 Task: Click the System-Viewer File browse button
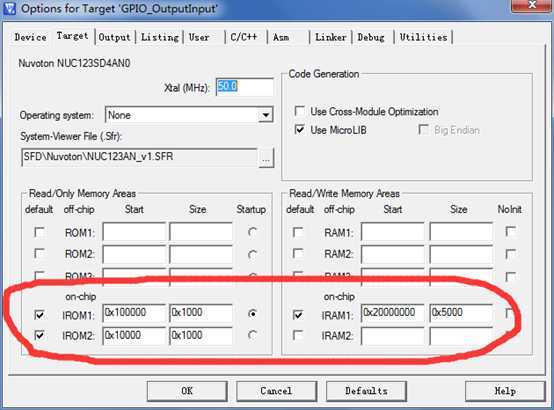coord(266,158)
